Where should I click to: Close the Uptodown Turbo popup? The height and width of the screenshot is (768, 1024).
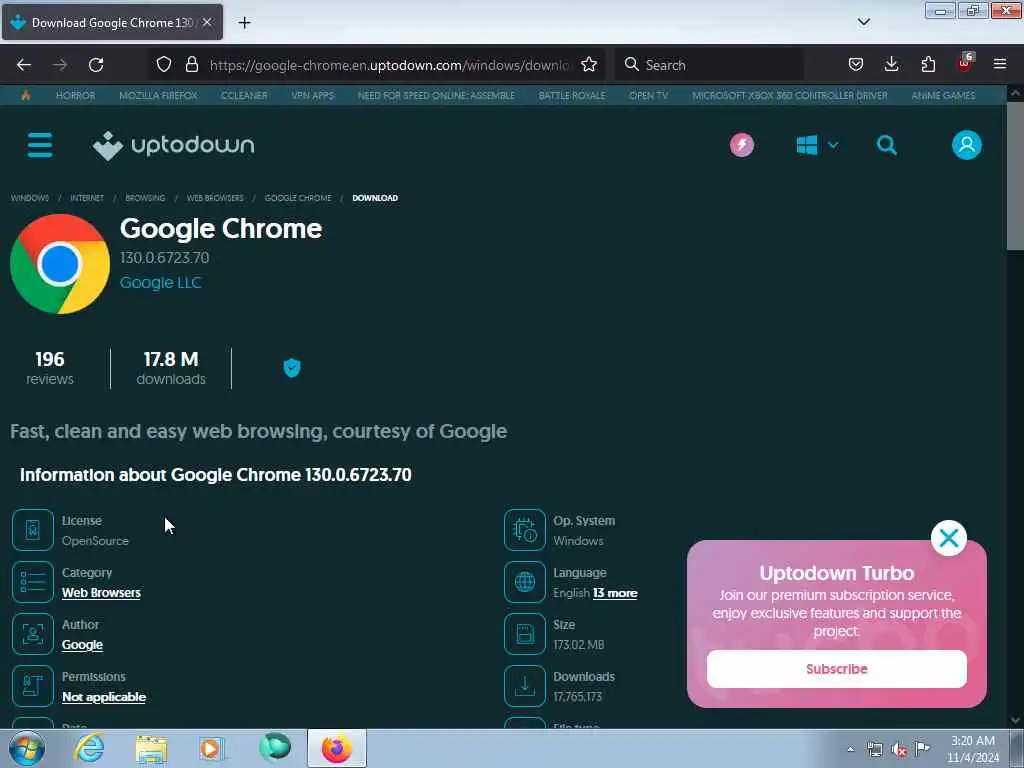(x=949, y=538)
